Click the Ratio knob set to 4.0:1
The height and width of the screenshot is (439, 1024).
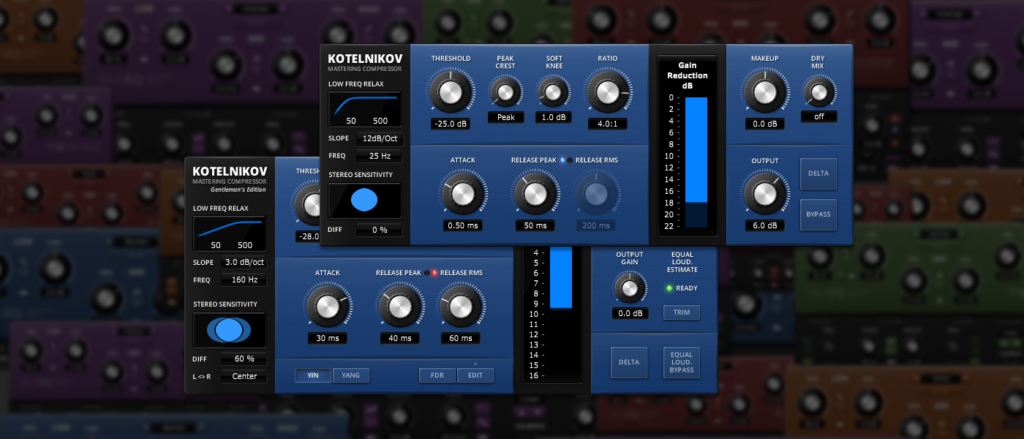607,93
